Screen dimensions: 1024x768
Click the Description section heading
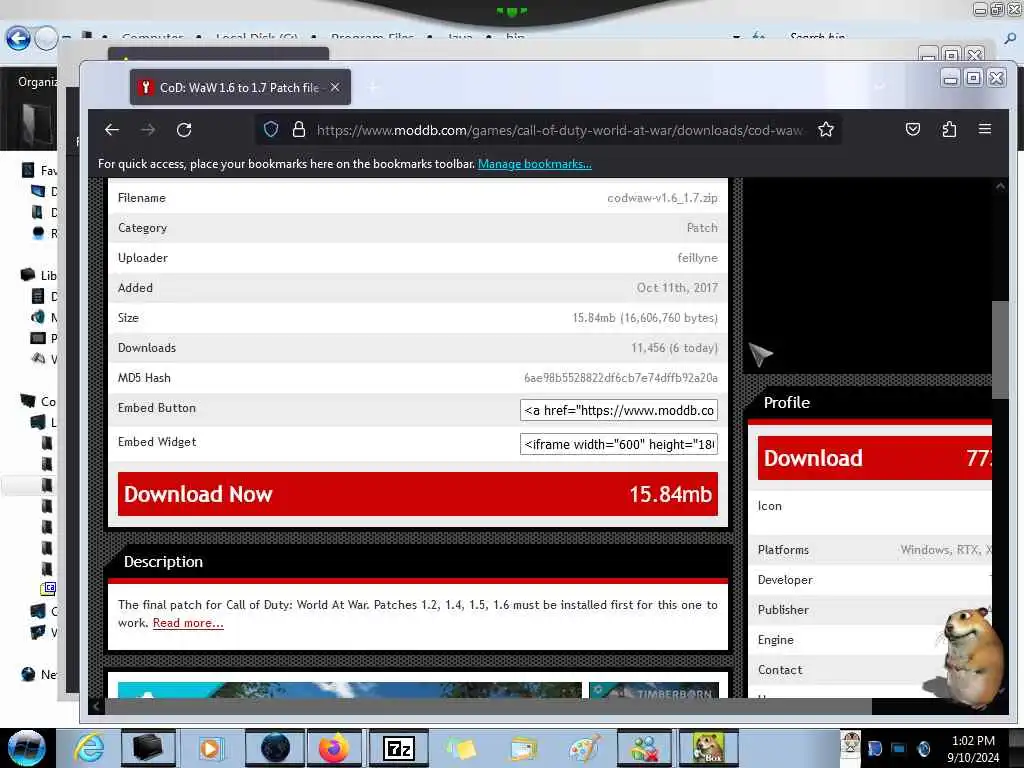163,562
